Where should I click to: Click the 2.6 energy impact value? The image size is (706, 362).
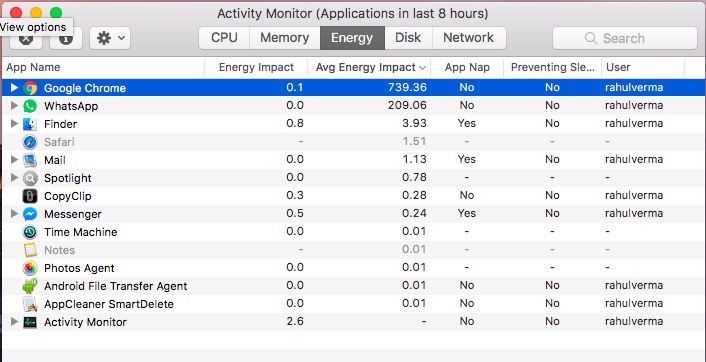294,321
